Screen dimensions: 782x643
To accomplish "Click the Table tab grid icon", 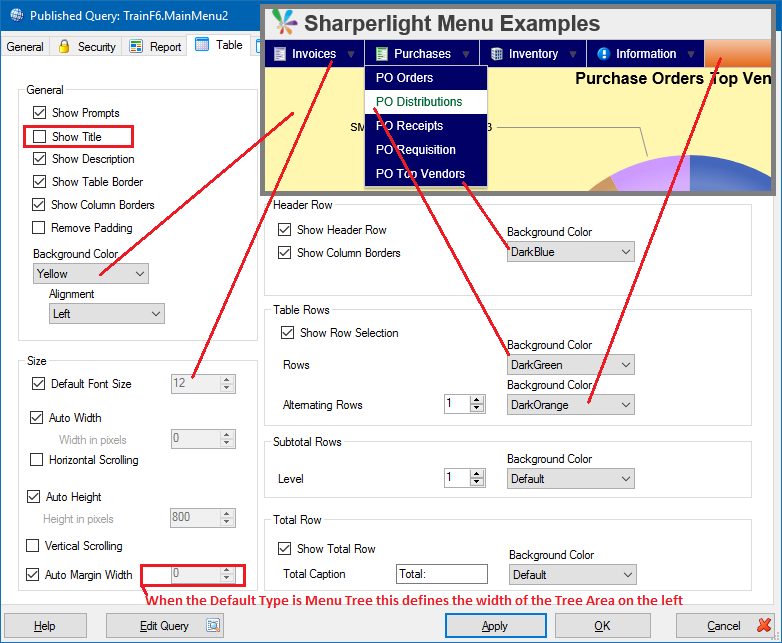I will [202, 44].
